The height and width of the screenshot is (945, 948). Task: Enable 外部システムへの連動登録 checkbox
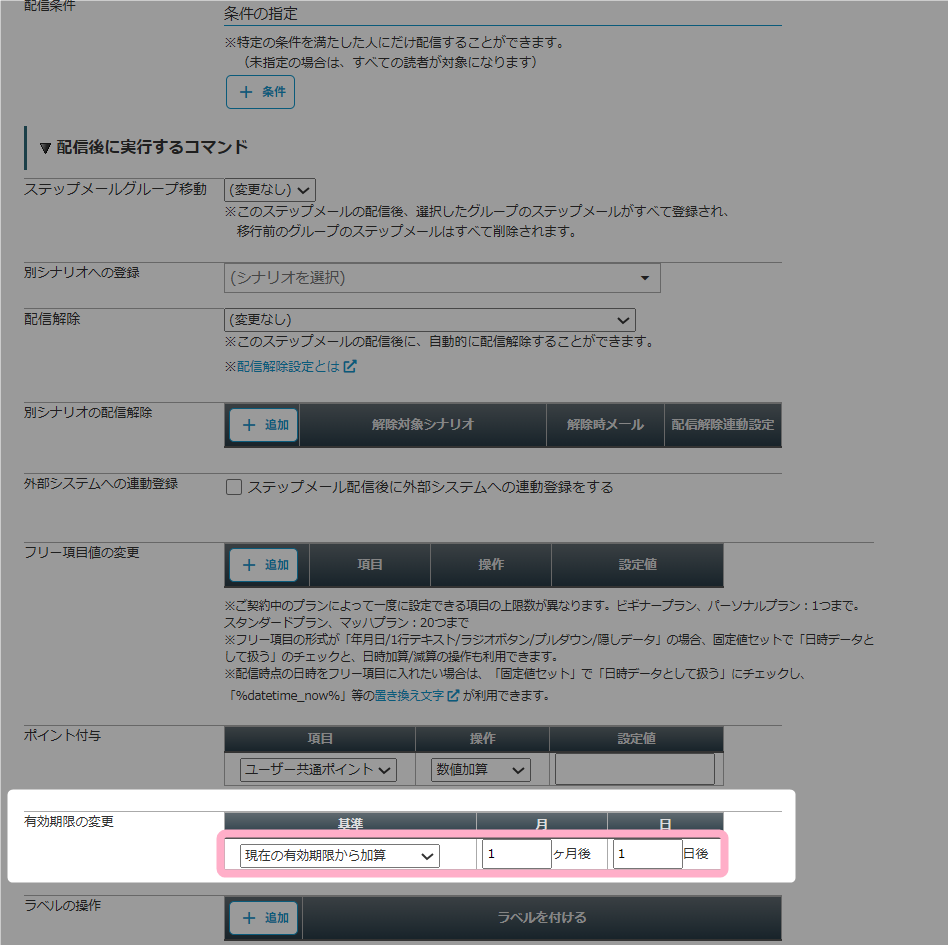click(235, 488)
